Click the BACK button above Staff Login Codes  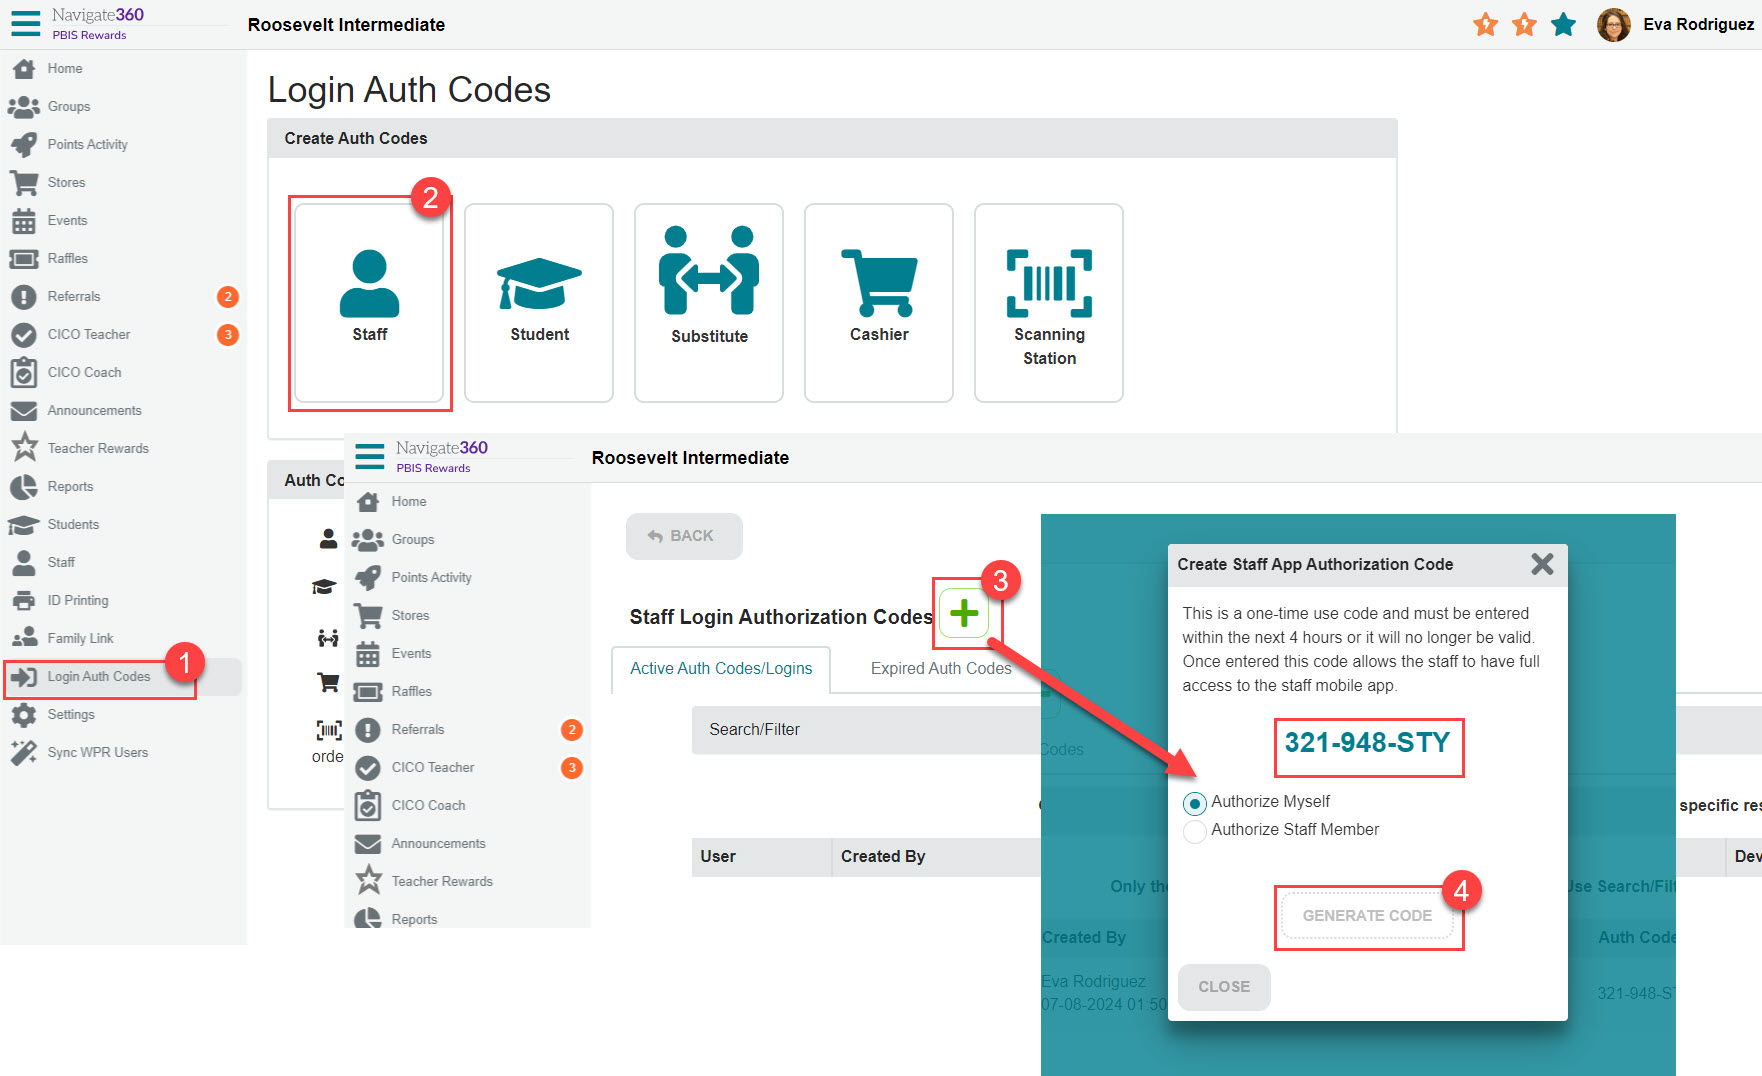(x=684, y=536)
